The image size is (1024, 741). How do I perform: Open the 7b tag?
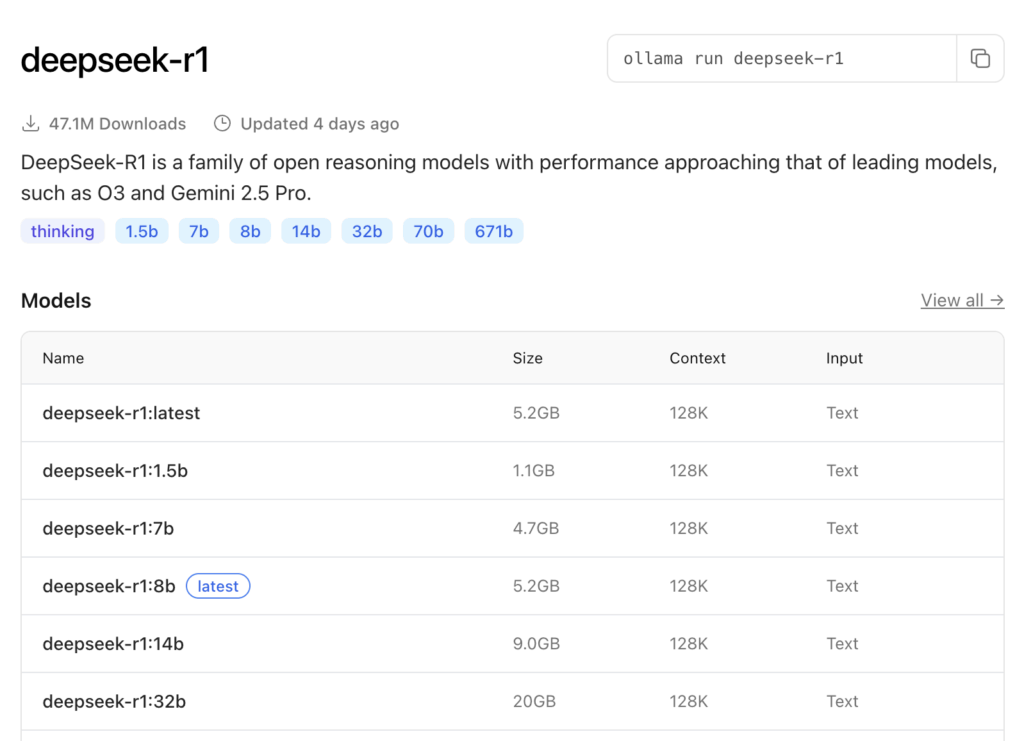[199, 231]
